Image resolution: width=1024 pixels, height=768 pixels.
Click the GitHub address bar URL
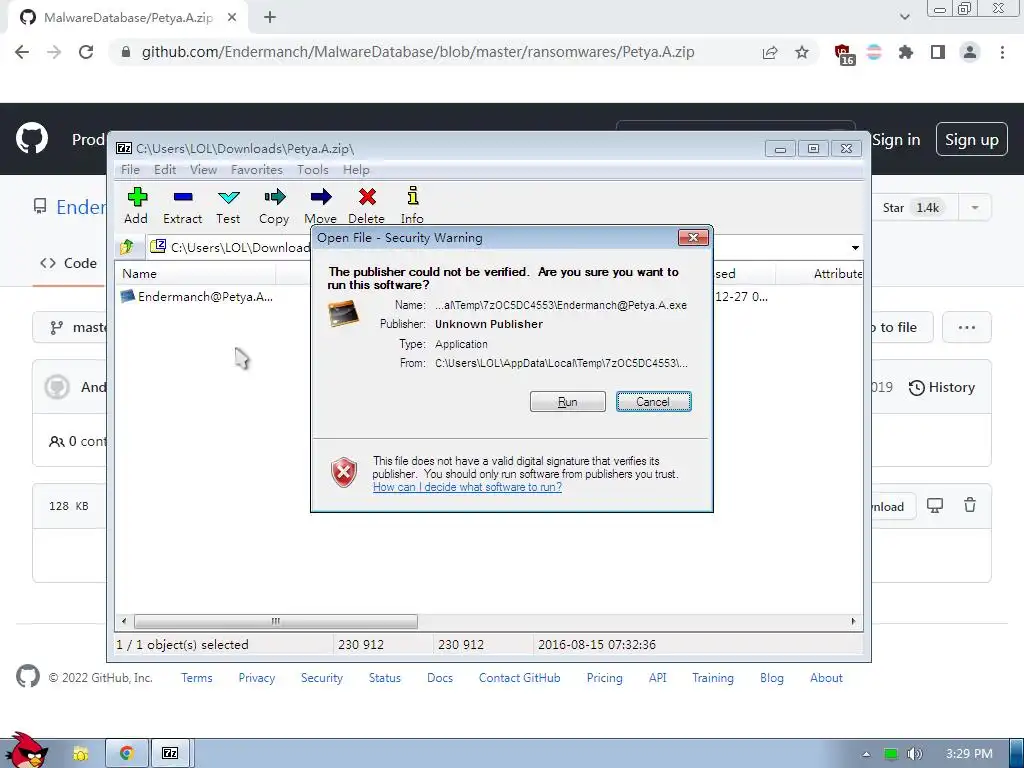(418, 52)
